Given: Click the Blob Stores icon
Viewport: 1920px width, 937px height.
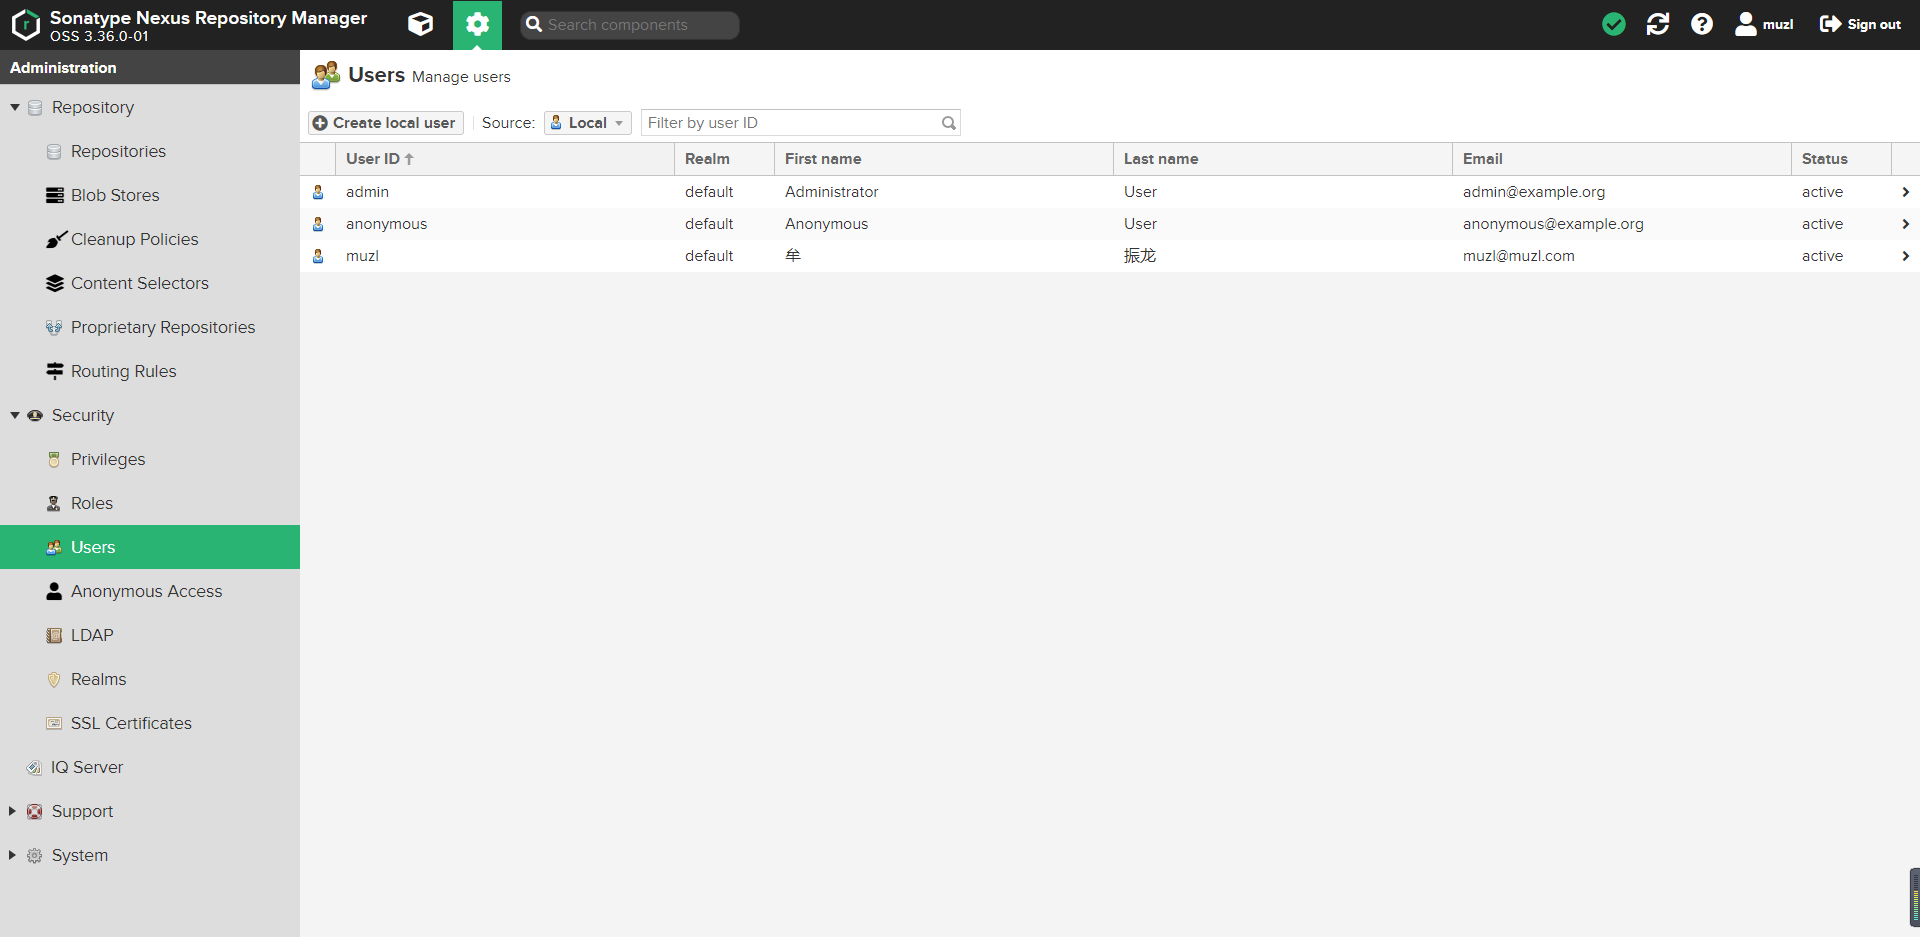Looking at the screenshot, I should [55, 195].
